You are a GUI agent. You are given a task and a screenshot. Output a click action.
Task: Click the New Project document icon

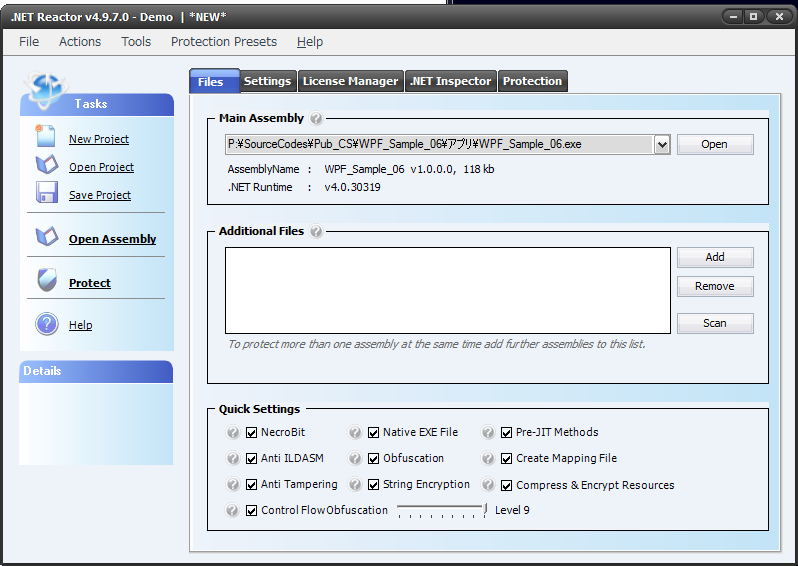point(45,136)
